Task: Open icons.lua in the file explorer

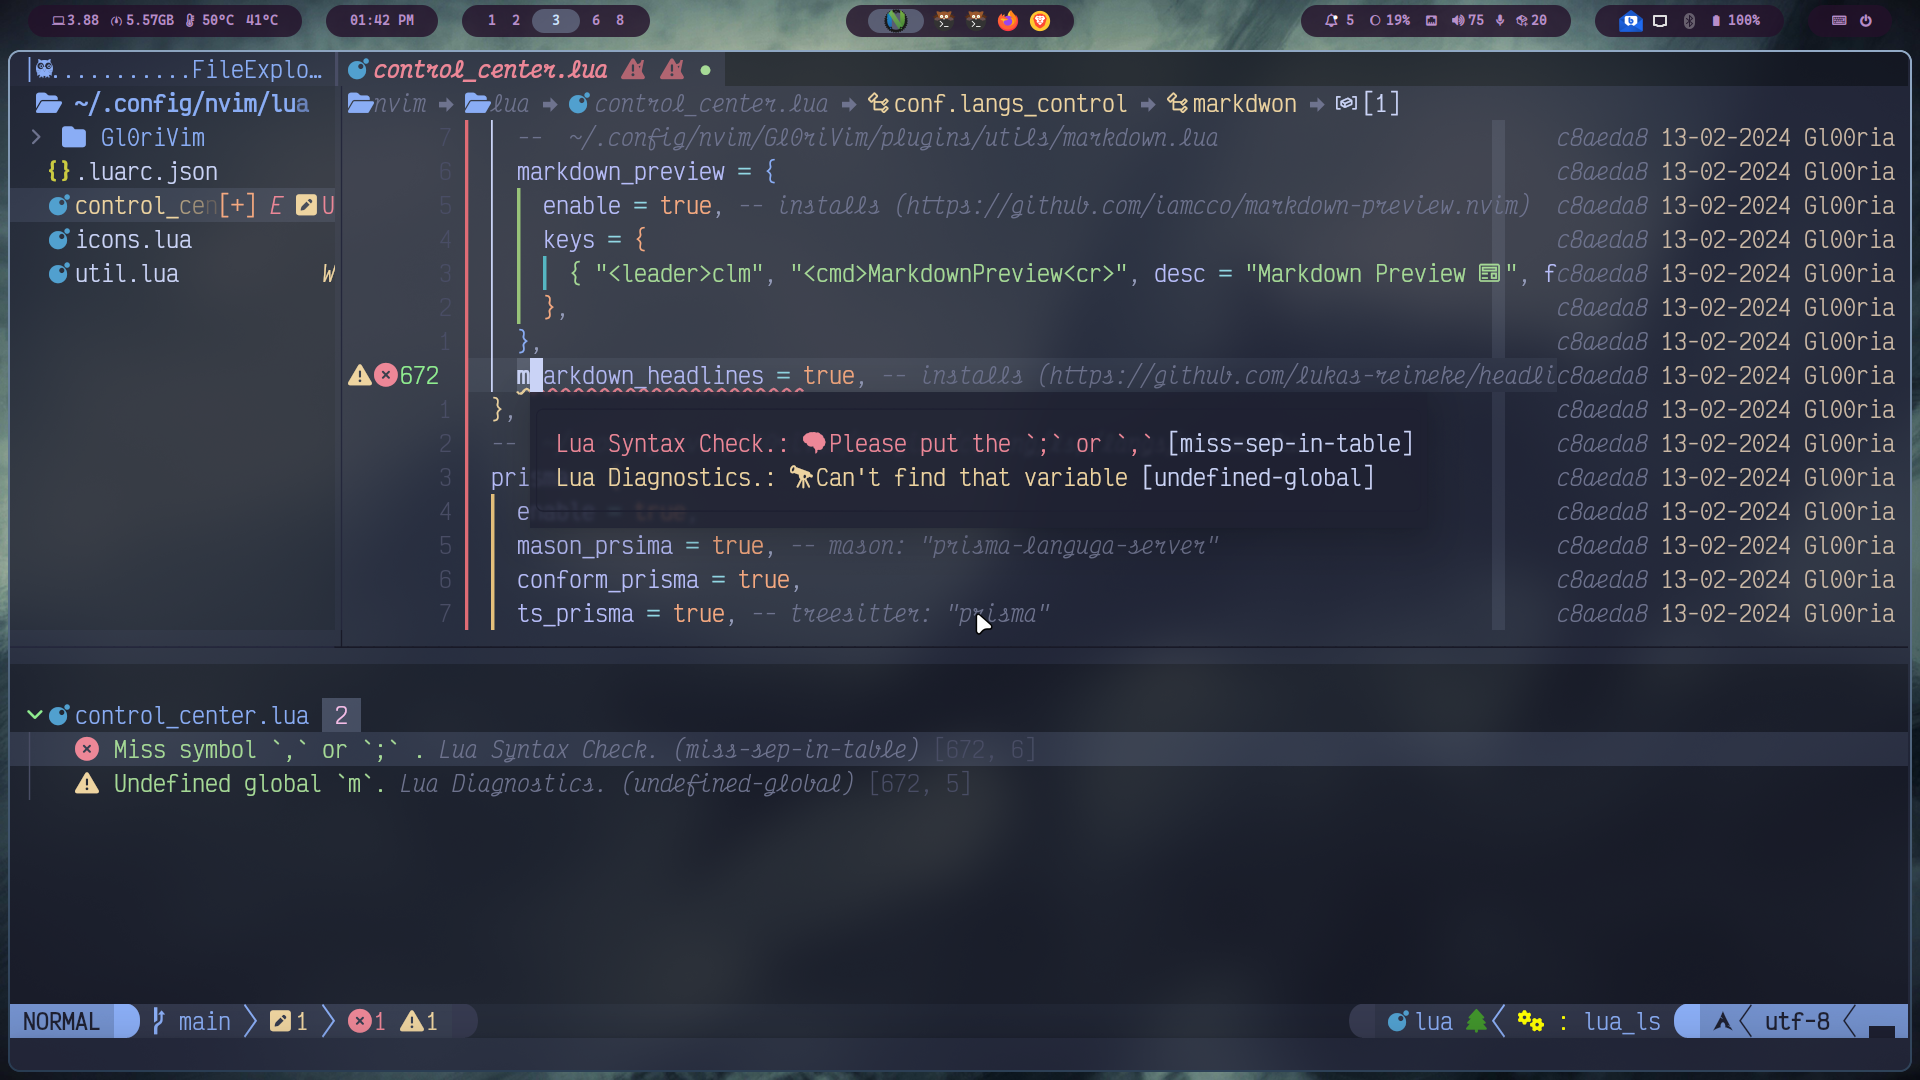Action: [133, 240]
